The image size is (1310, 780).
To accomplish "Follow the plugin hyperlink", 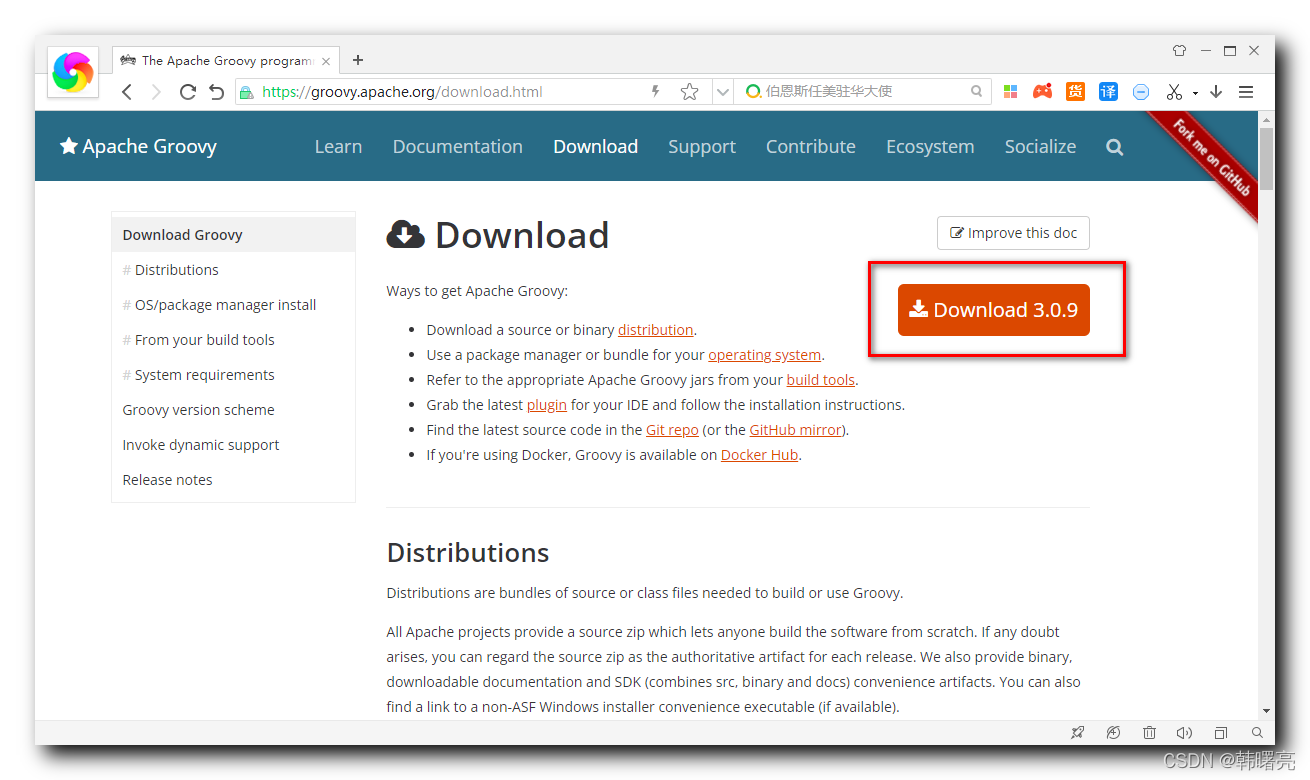I will pos(546,405).
